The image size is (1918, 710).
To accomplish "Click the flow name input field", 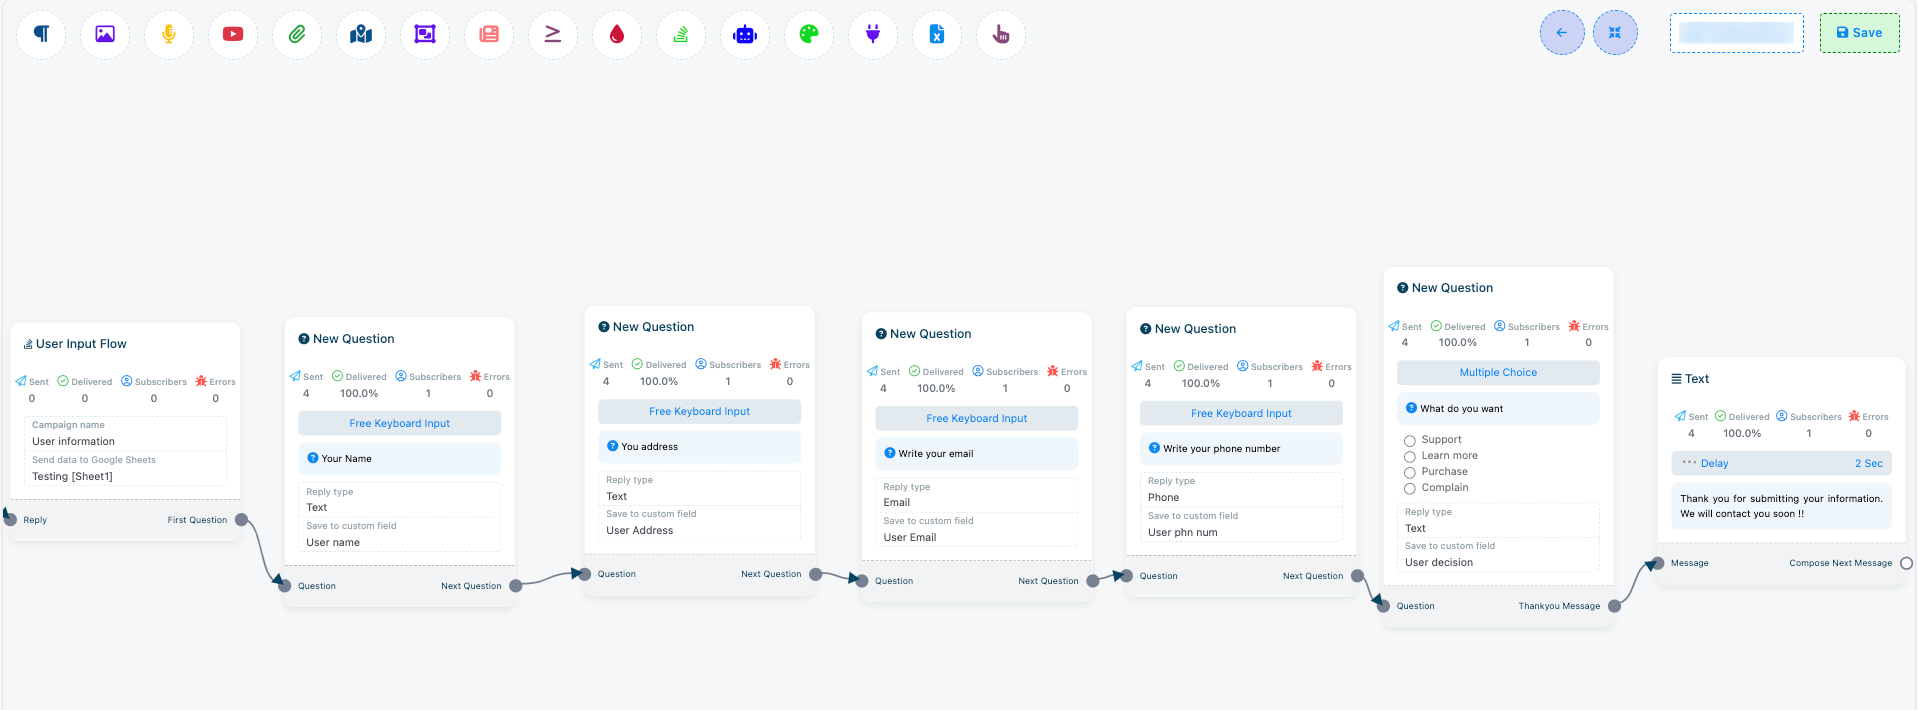I will coord(1736,33).
